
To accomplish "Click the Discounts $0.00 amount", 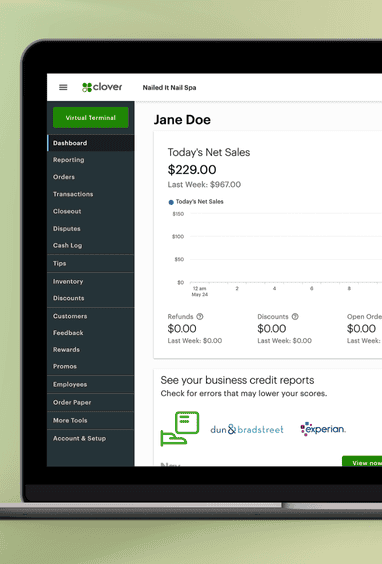I will point(272,328).
